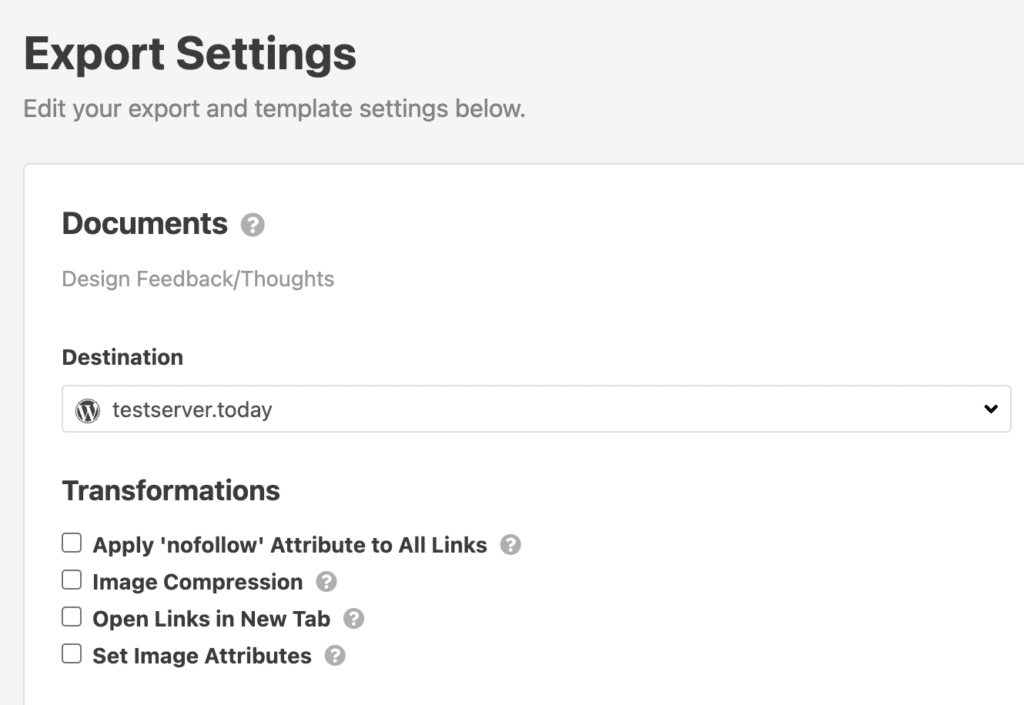
Task: Click the Transformations section heading
Action: (x=171, y=491)
